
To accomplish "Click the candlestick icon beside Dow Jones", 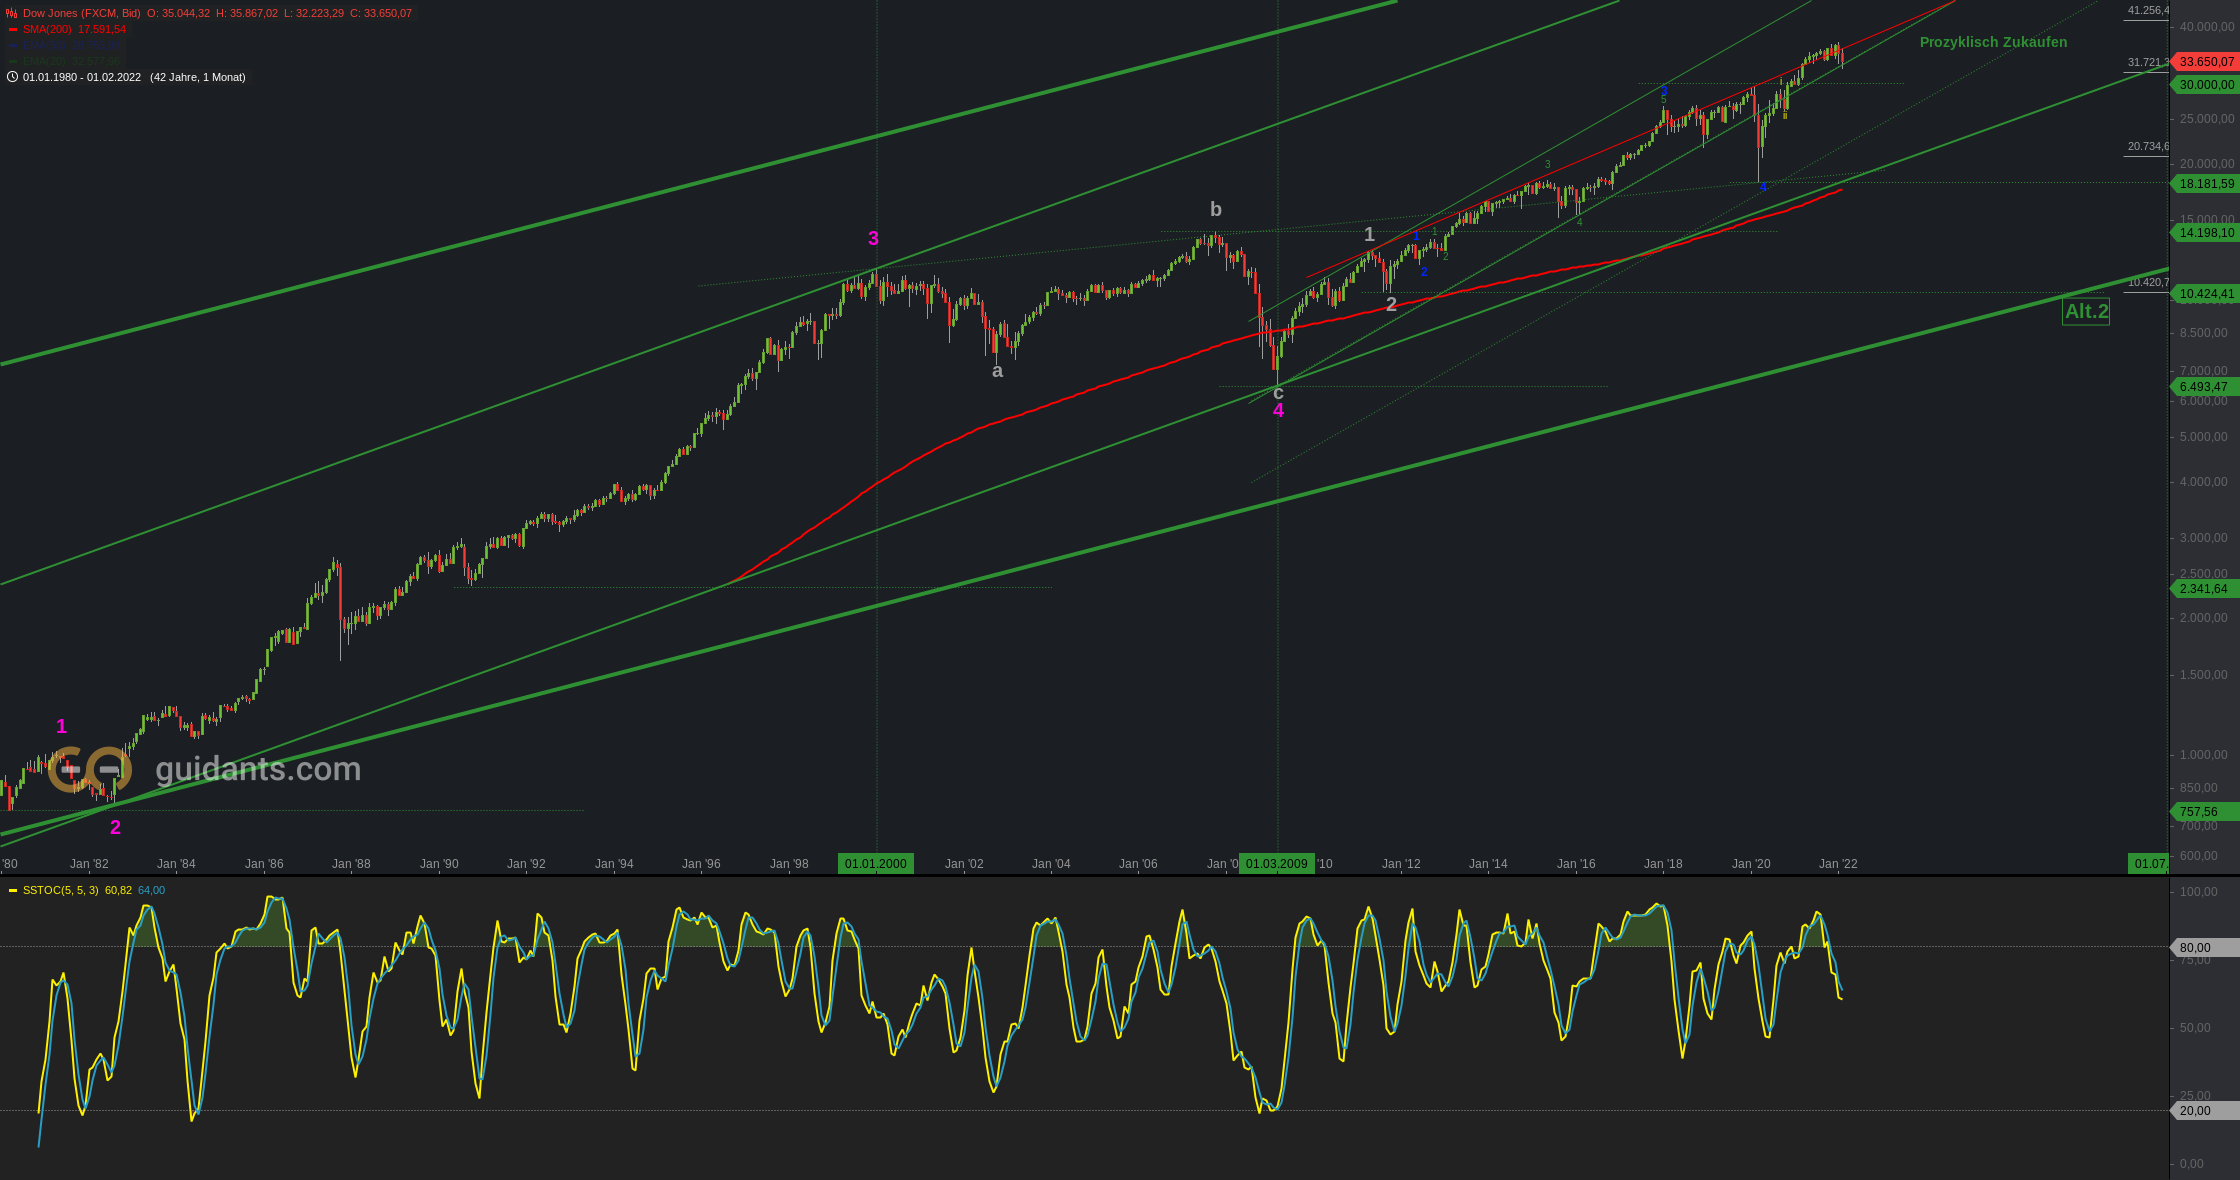I will pos(12,14).
